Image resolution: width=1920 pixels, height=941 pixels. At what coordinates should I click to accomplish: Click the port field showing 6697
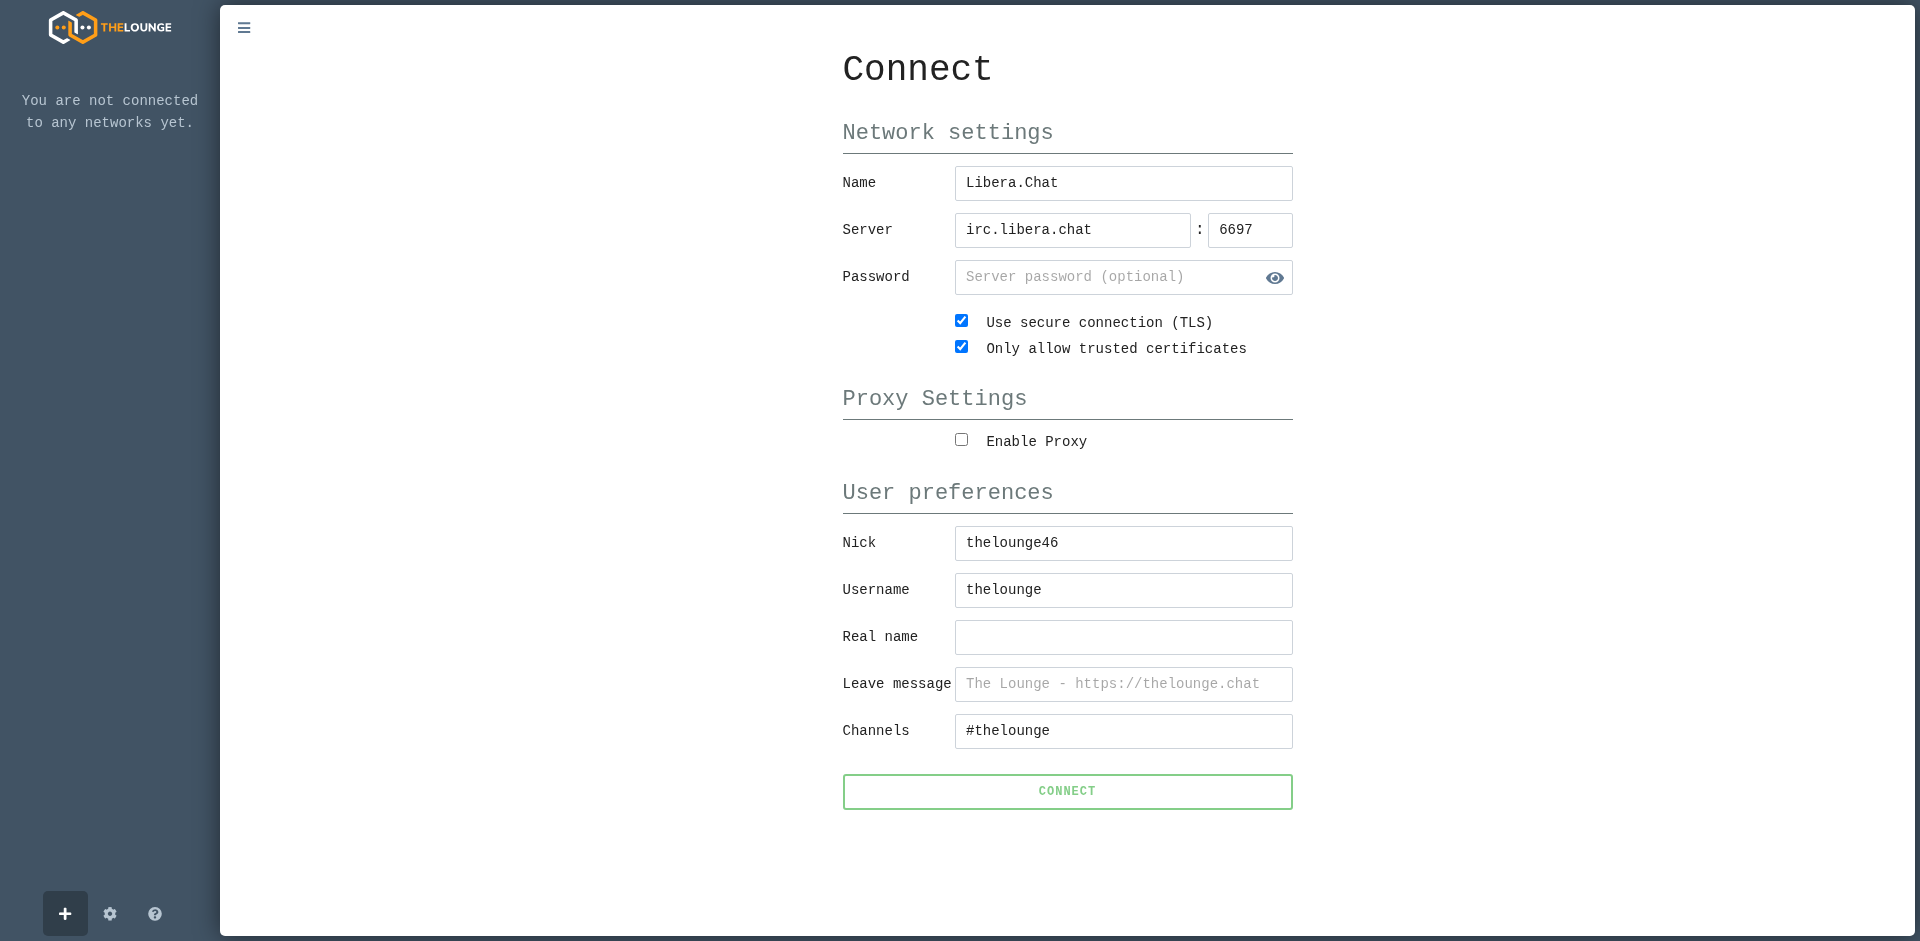click(1250, 230)
